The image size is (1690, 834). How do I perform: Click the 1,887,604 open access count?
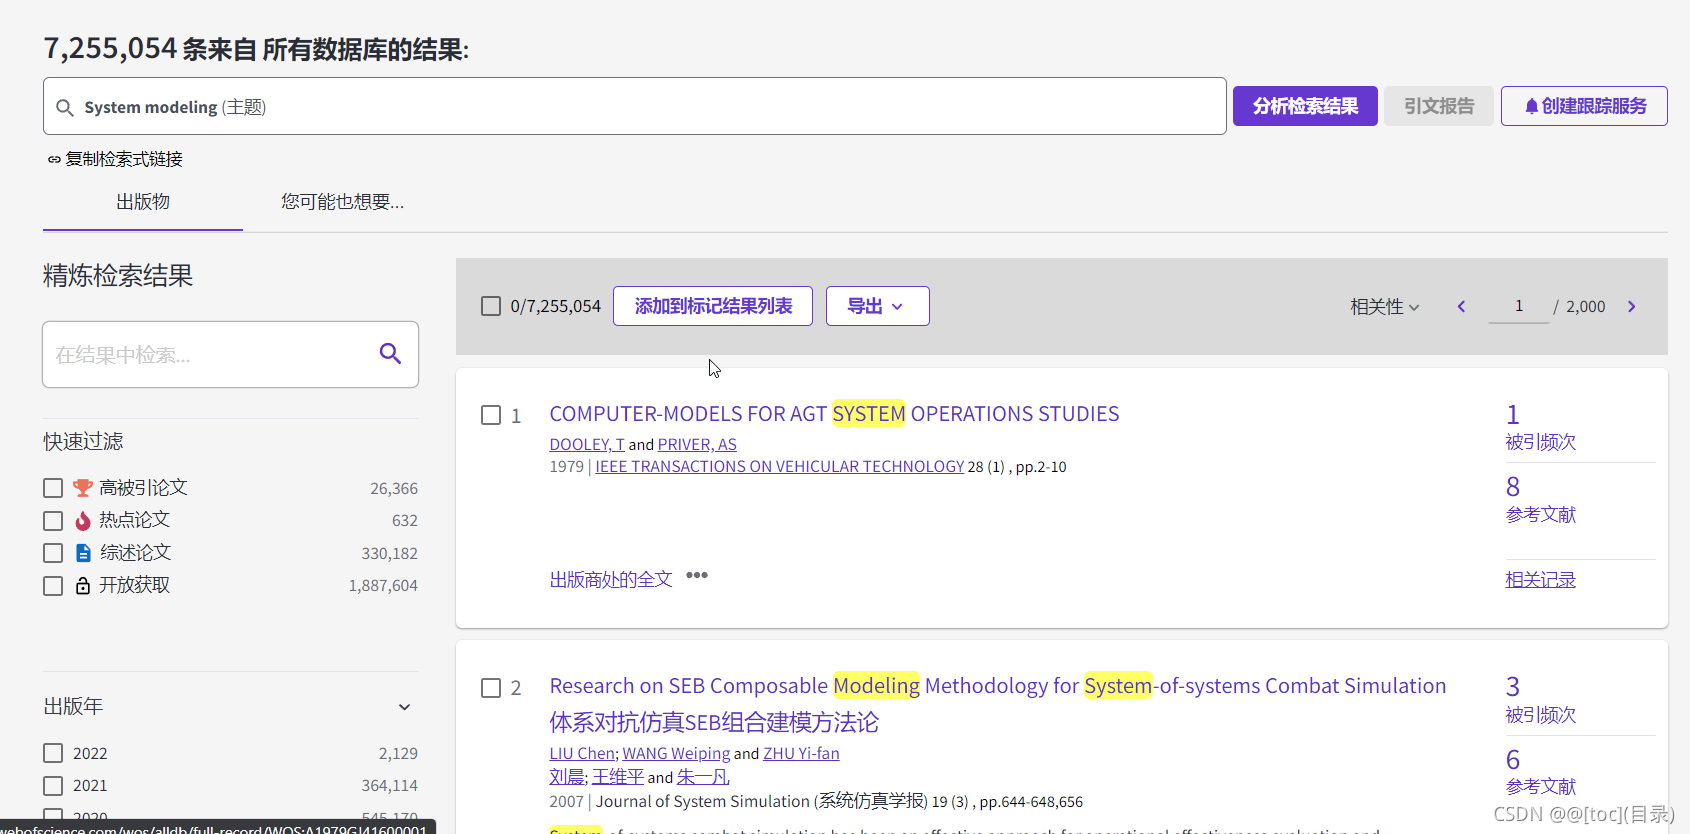pos(383,586)
